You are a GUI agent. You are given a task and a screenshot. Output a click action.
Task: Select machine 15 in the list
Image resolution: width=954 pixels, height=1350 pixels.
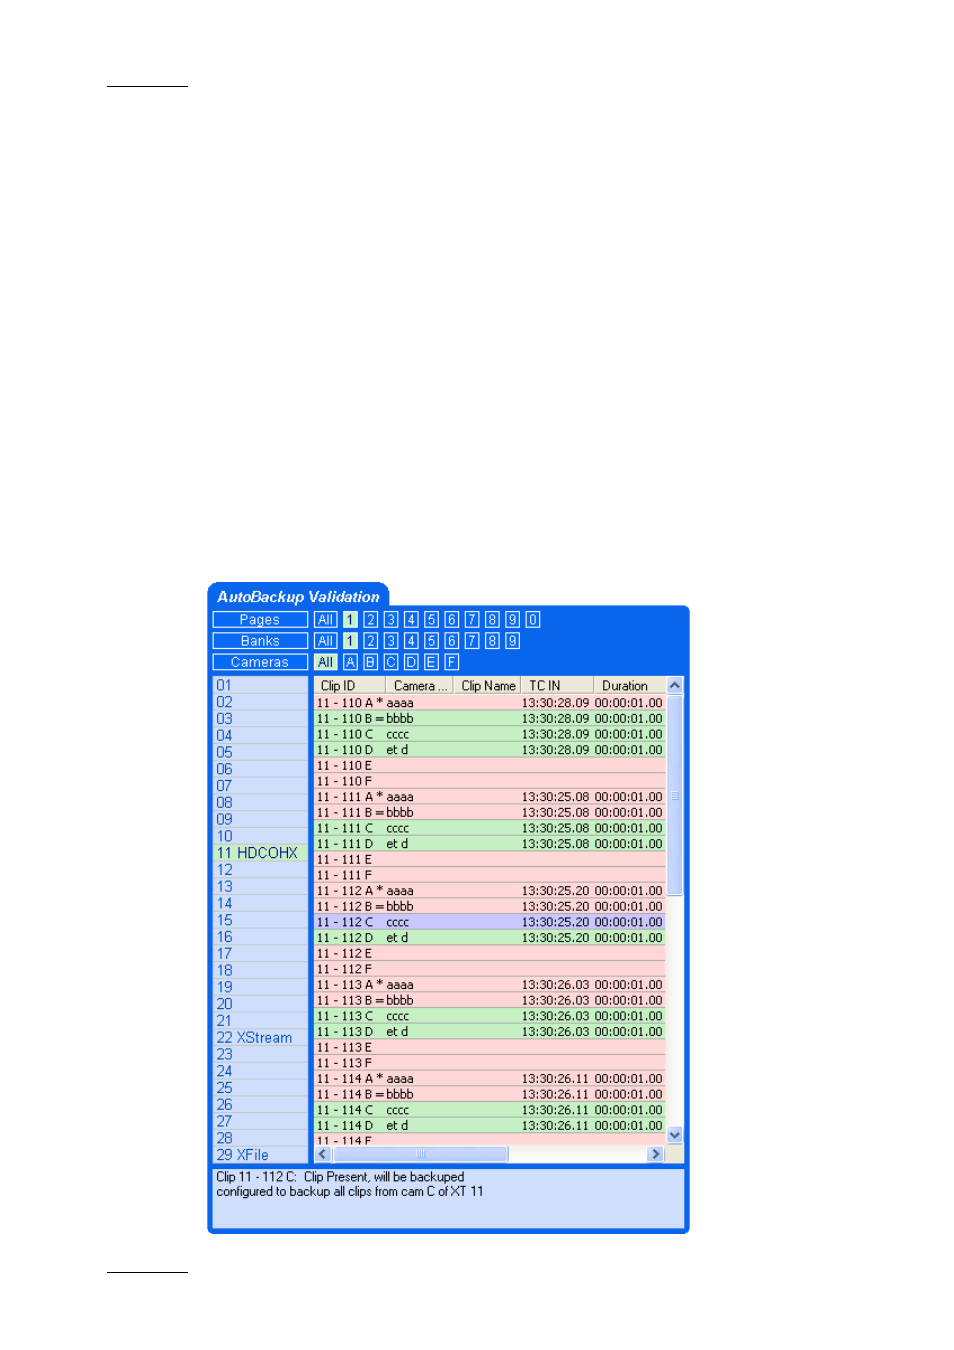tap(260, 920)
